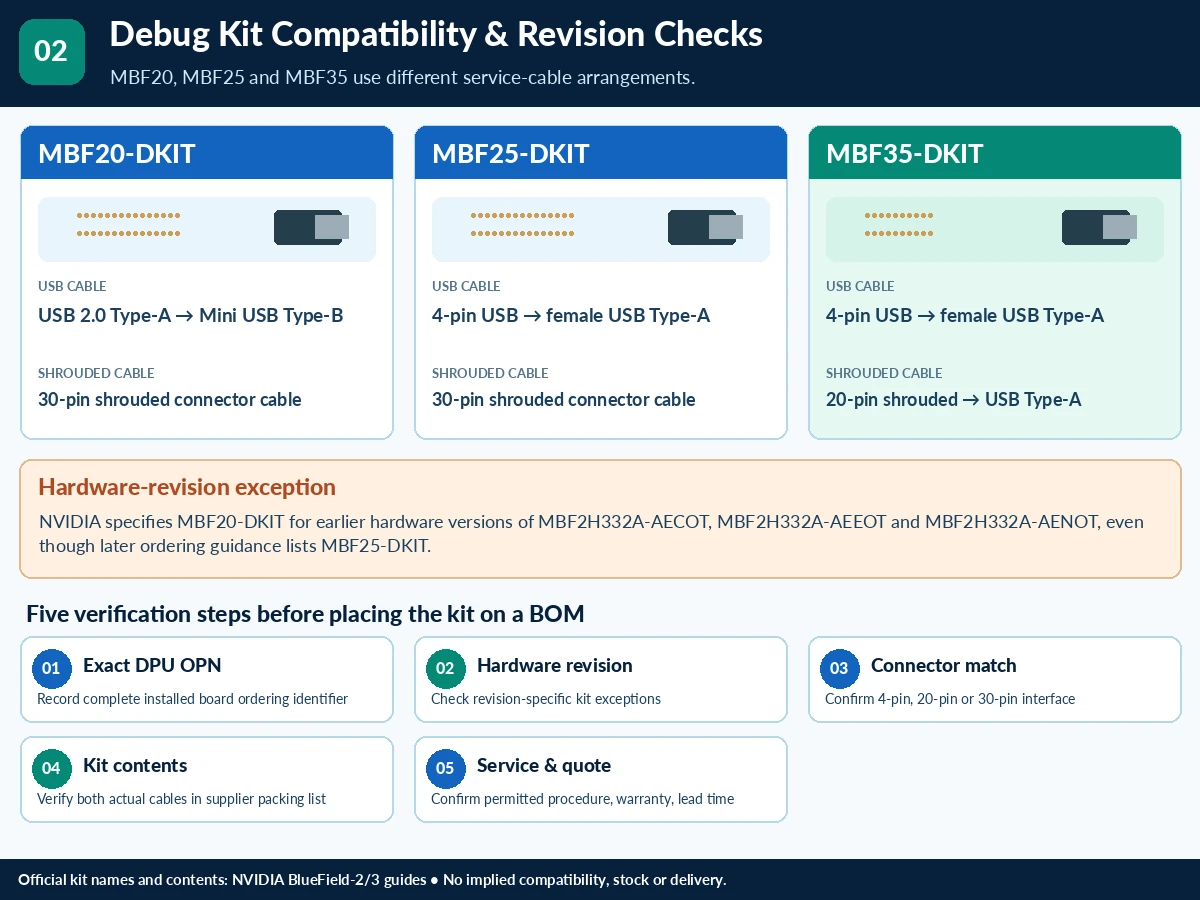Click '4-pin USB → female USB Type-A' in MBF25-DKIT card
The height and width of the screenshot is (900, 1200).
coord(571,316)
